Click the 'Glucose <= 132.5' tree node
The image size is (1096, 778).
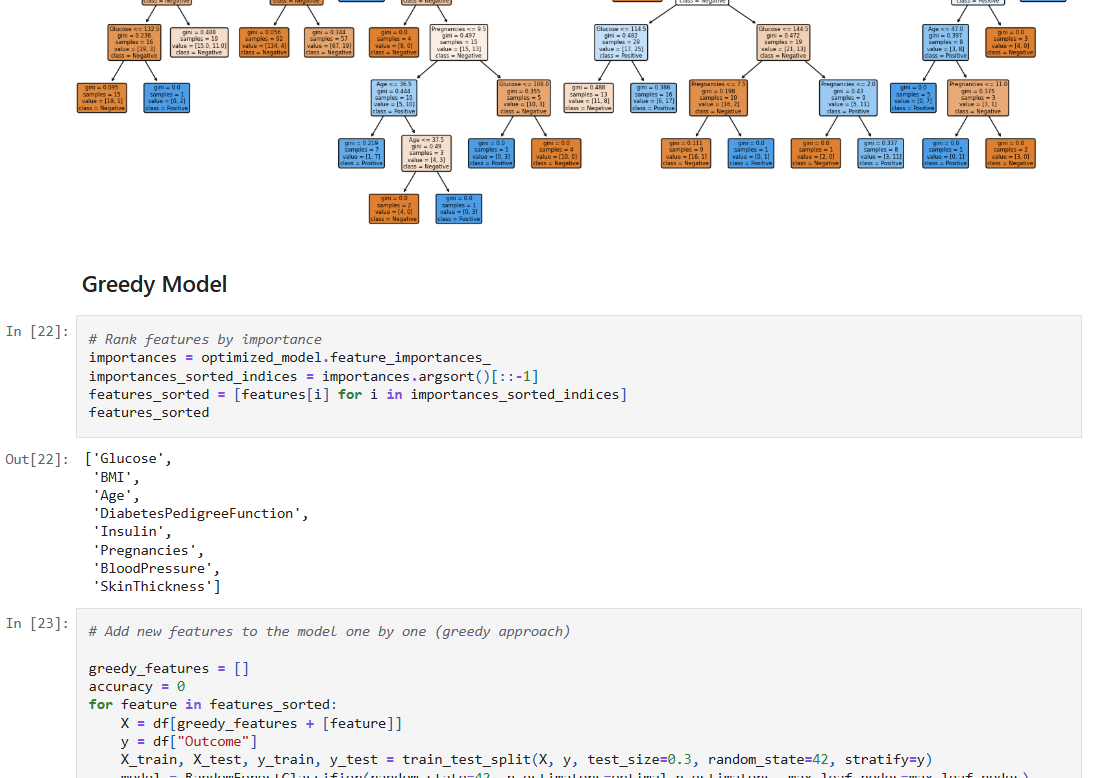(x=133, y=42)
